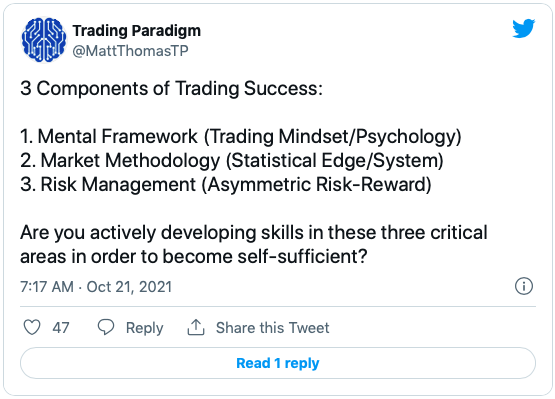Click the 3 Components of Trading Success heading
This screenshot has height=399, width=555.
pos(171,88)
